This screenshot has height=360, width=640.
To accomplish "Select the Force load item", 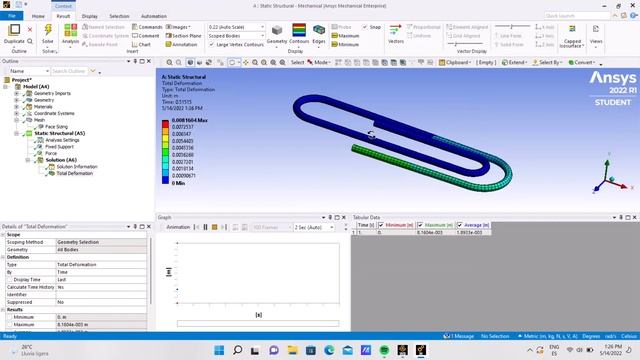I will pyautogui.click(x=51, y=153).
